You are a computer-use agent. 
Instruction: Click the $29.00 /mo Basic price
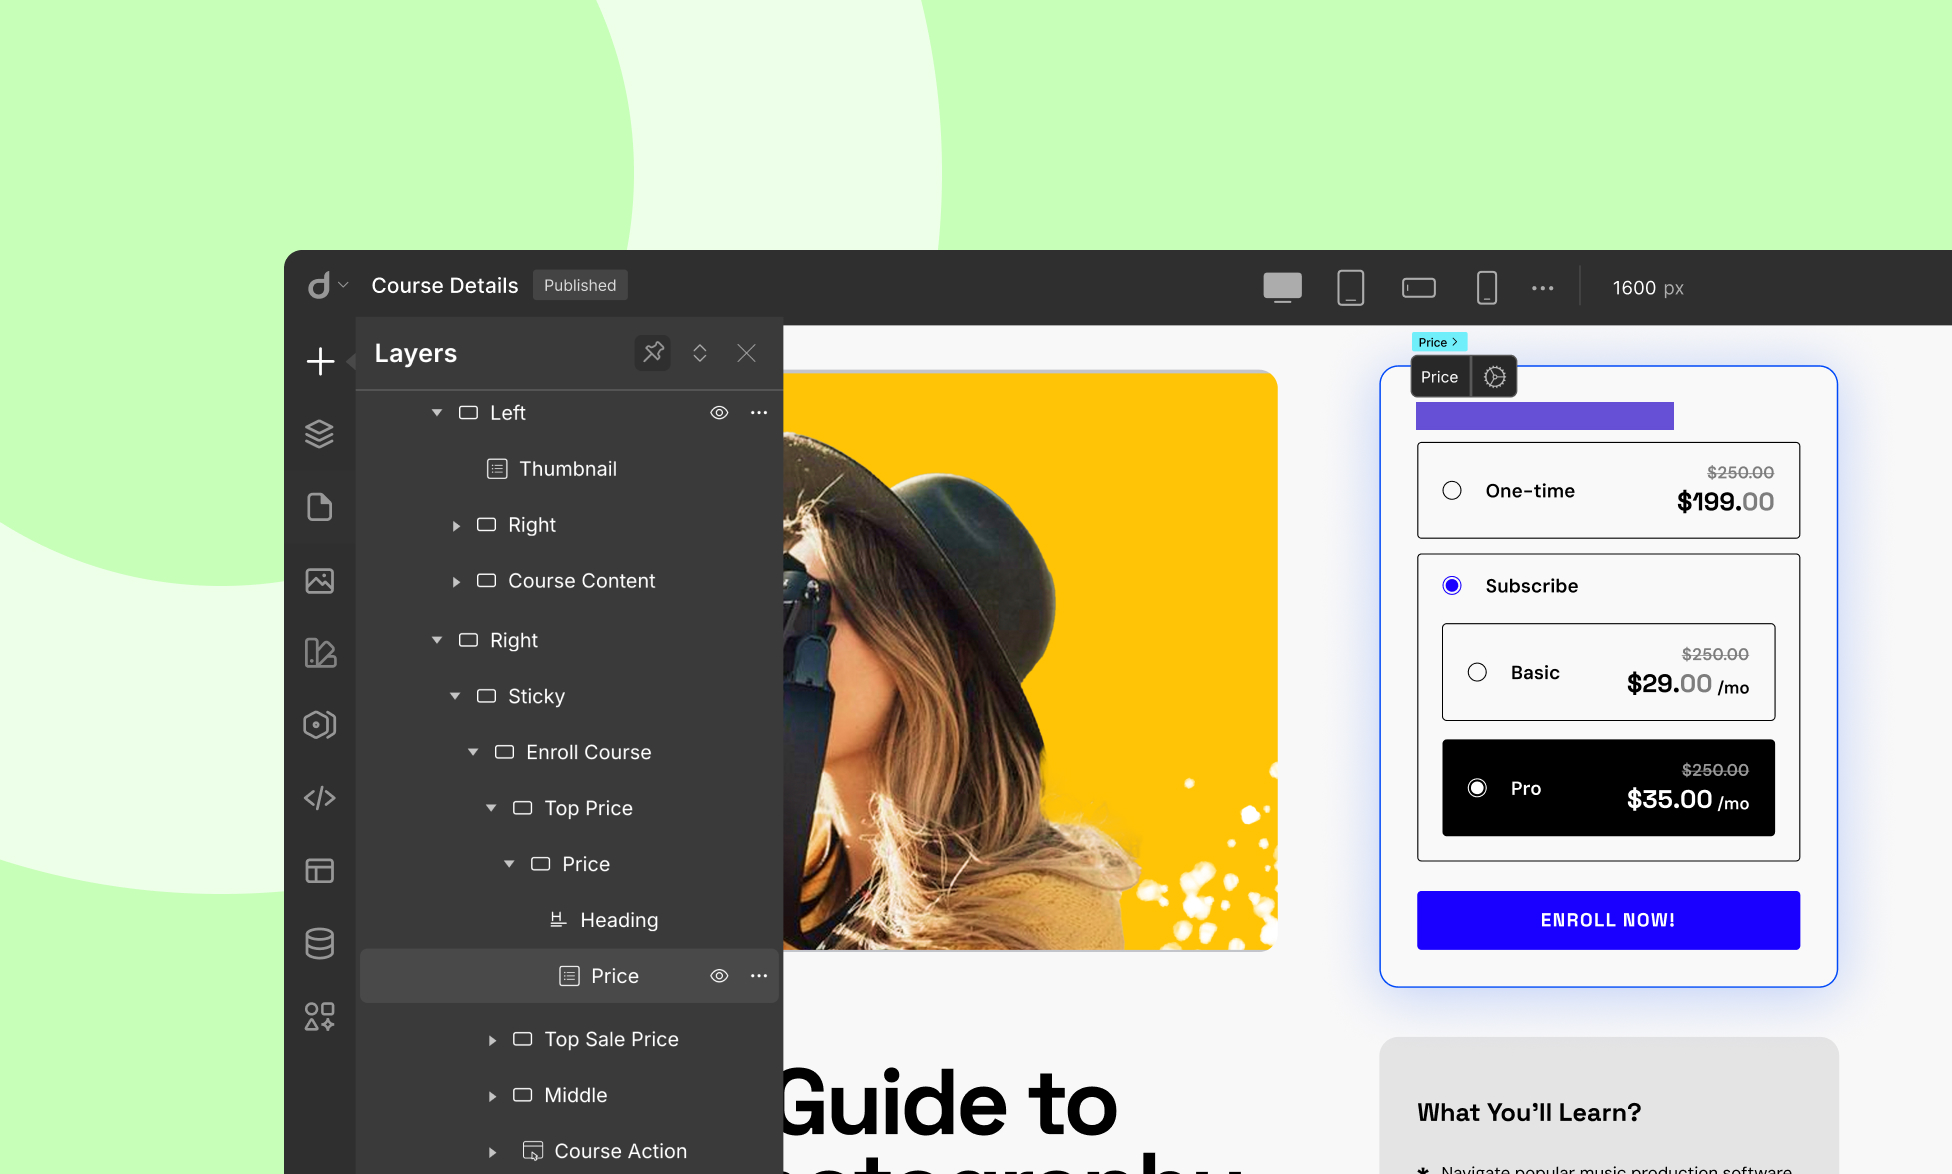[1688, 684]
